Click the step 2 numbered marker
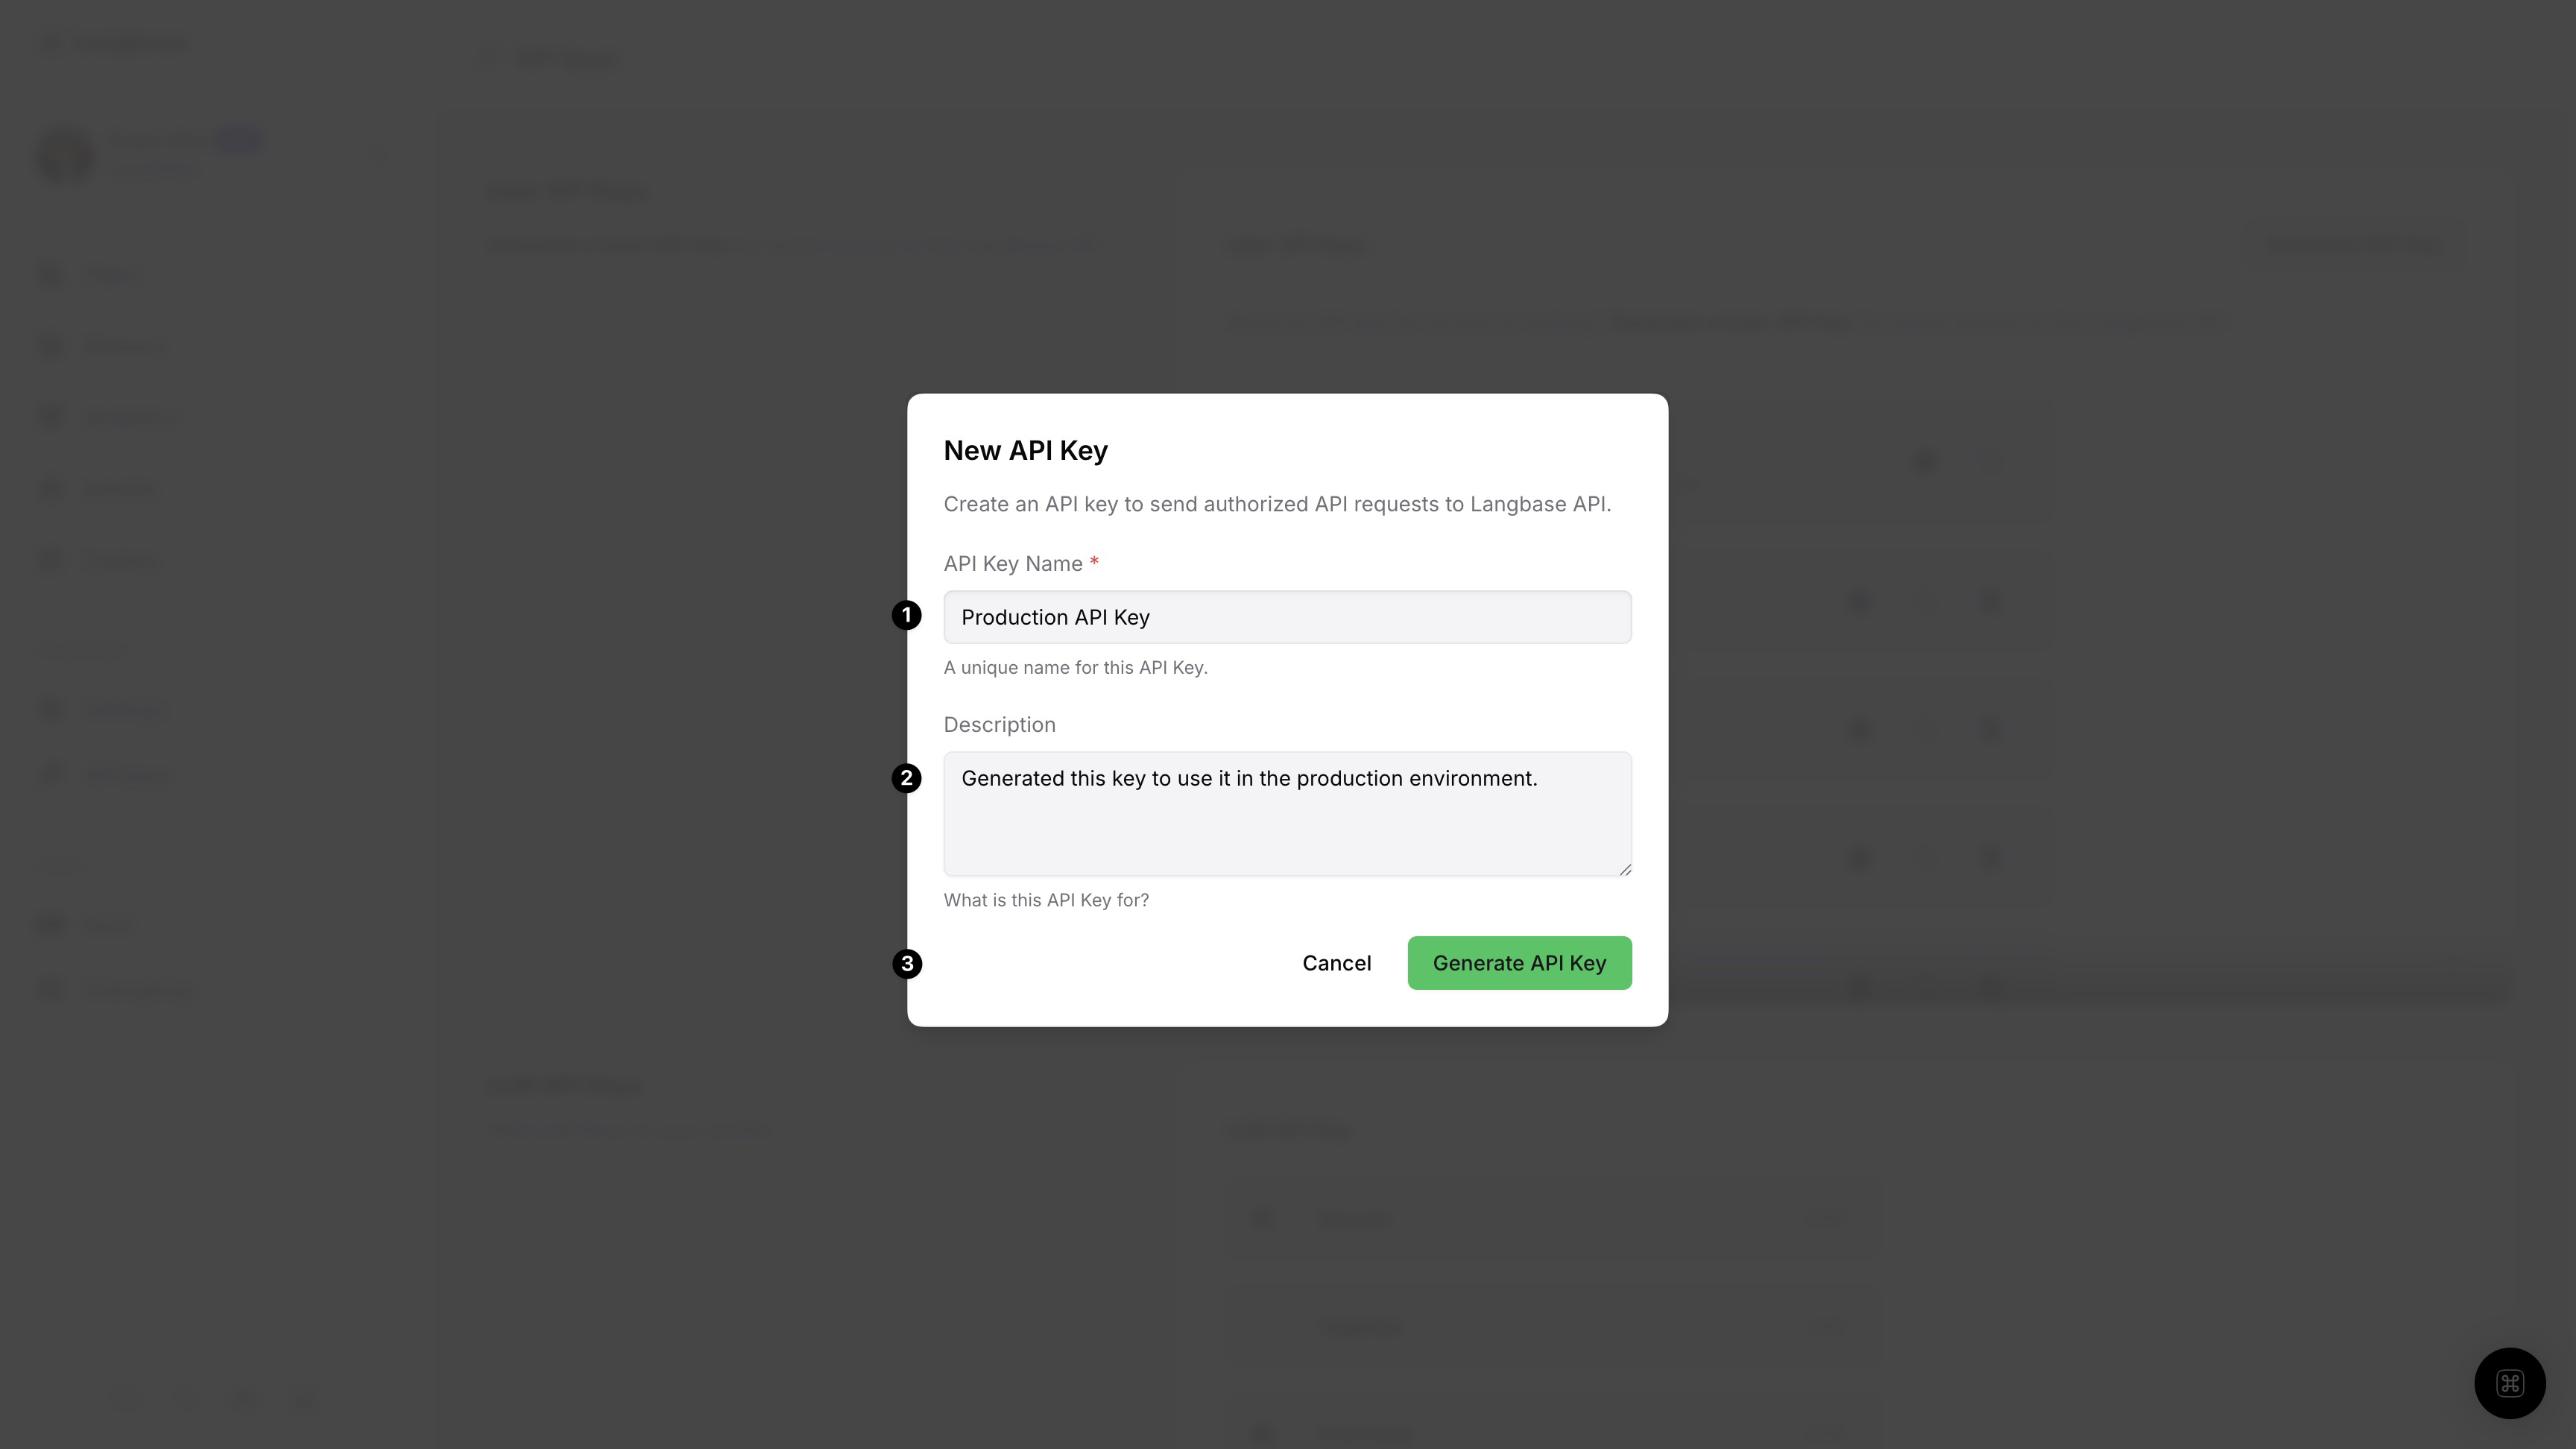The height and width of the screenshot is (1449, 2576). pyautogui.click(x=906, y=778)
